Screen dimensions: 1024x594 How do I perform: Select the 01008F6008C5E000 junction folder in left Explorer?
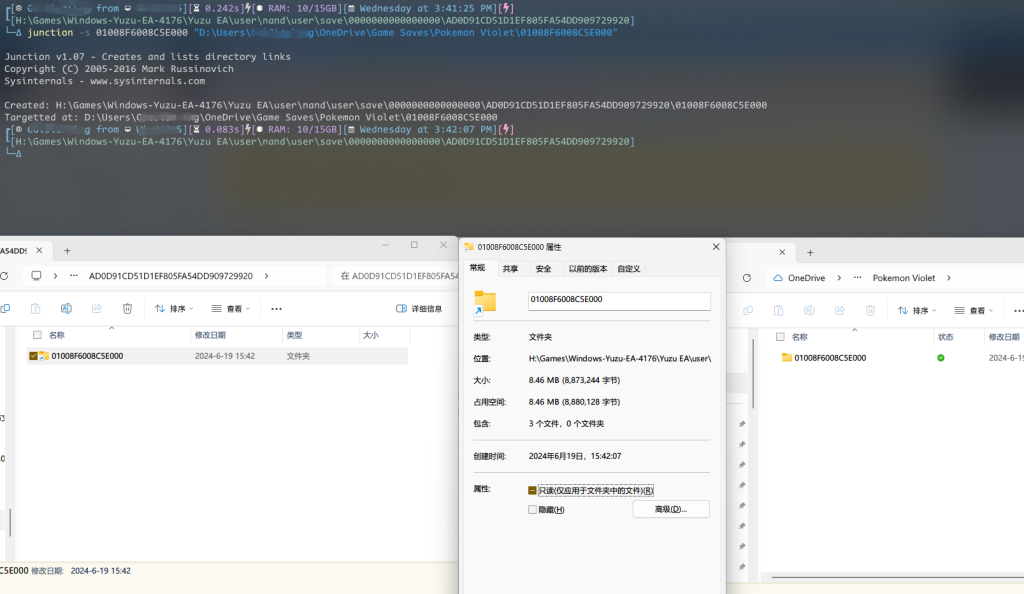[87, 356]
